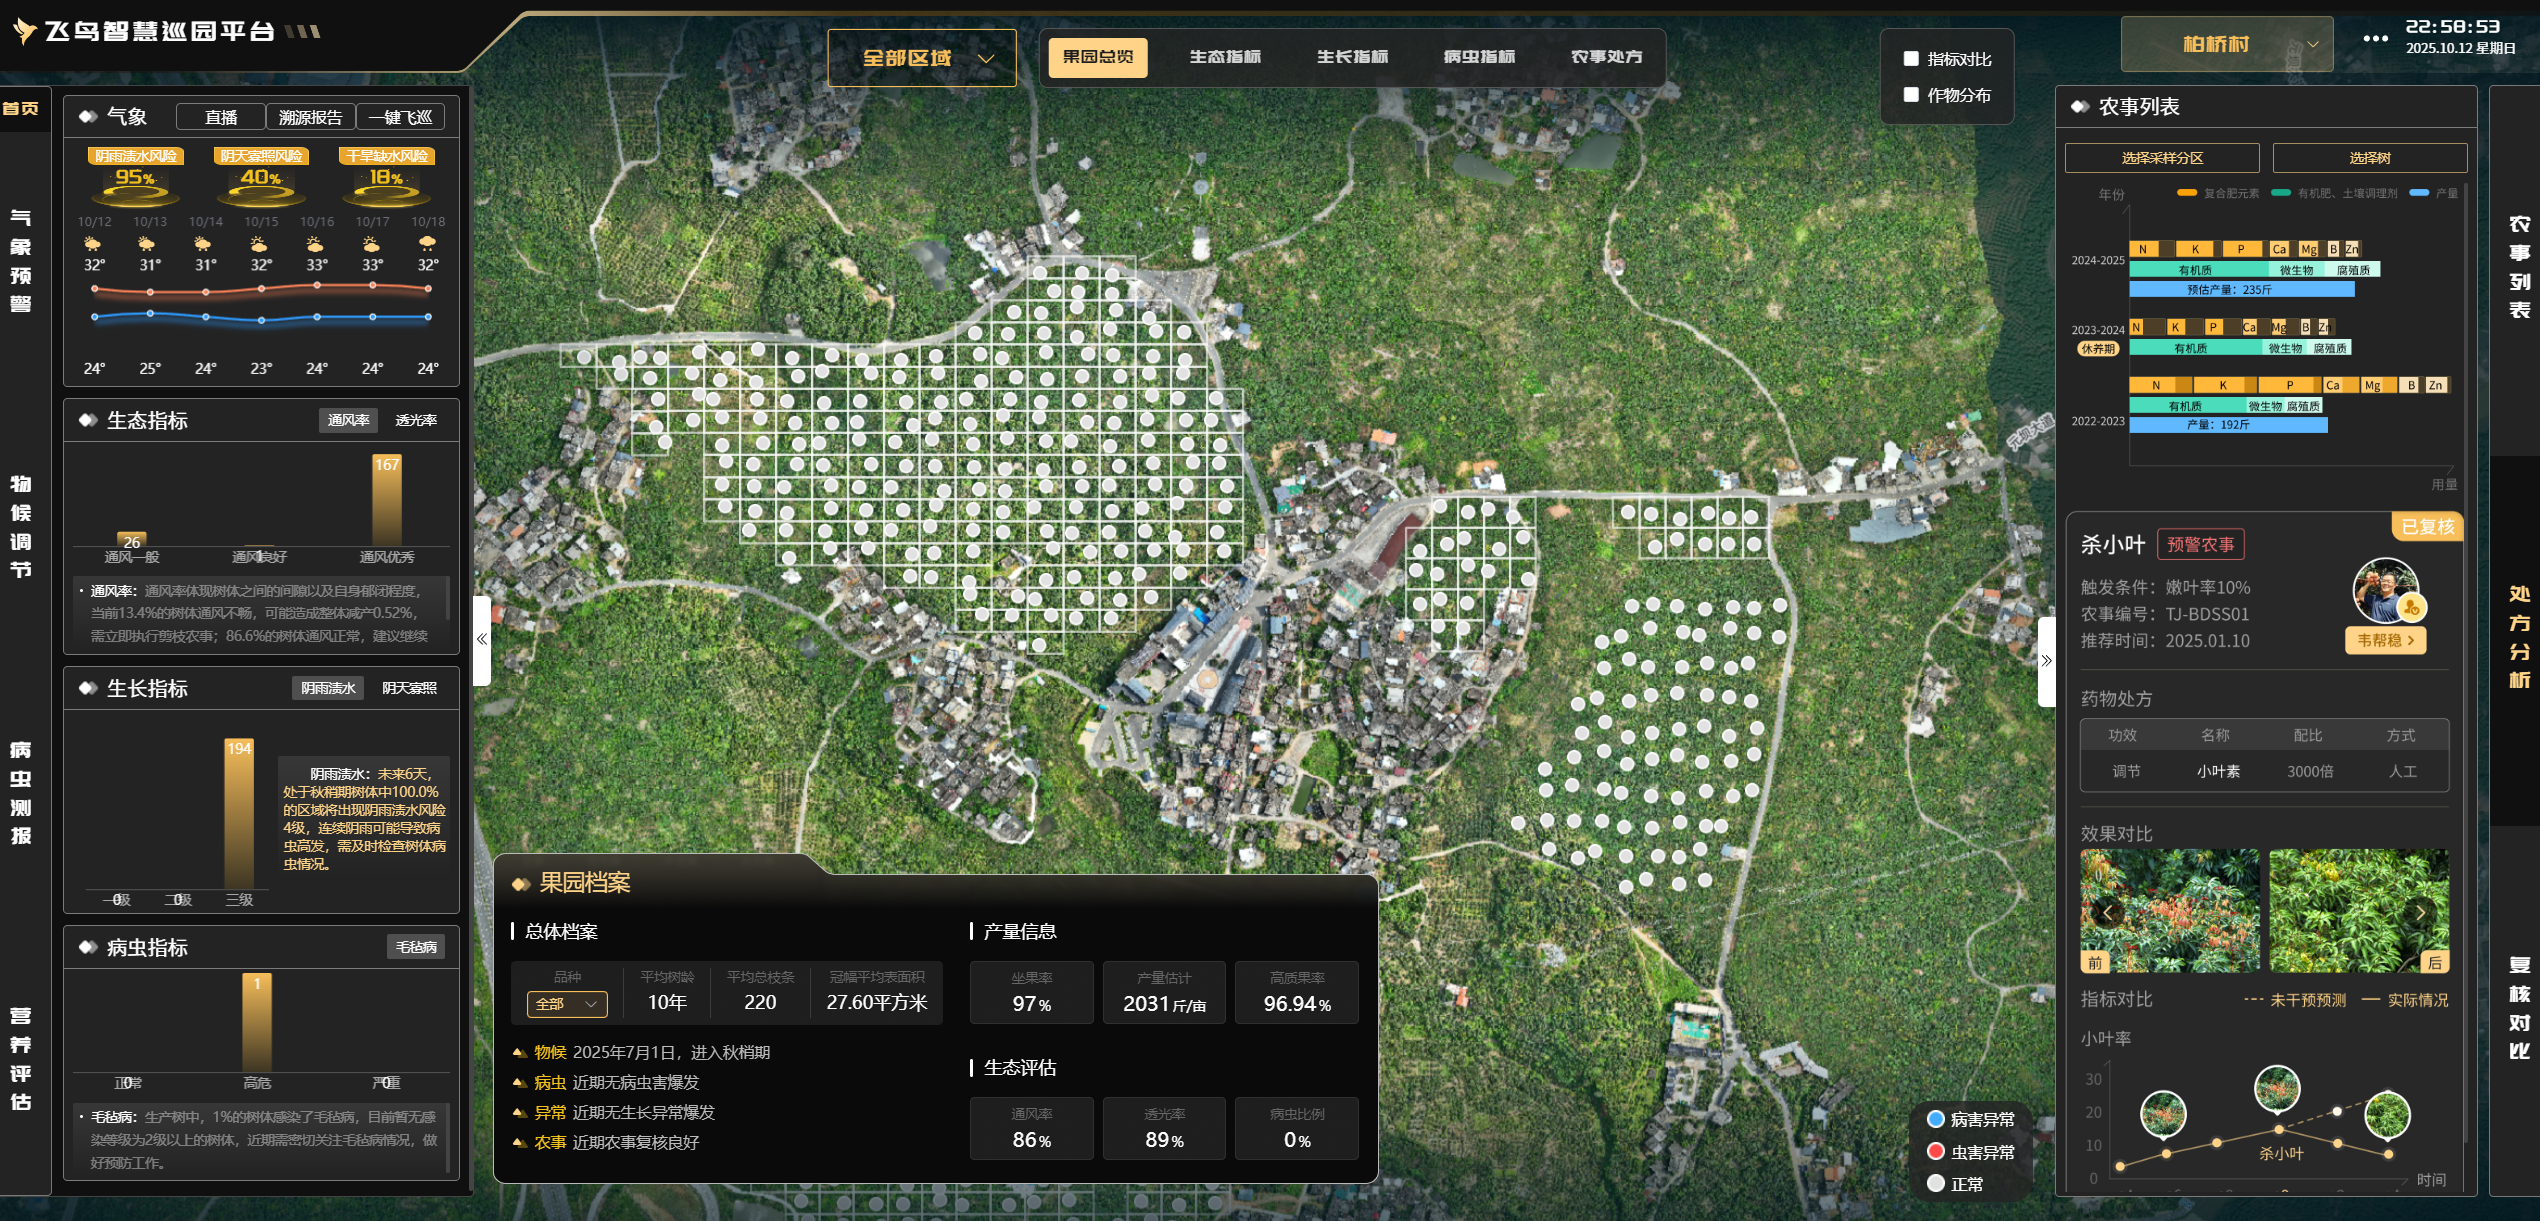This screenshot has width=2540, height=1221.
Task: Show previous photo in 效果对比 carousel
Action: click(2108, 912)
